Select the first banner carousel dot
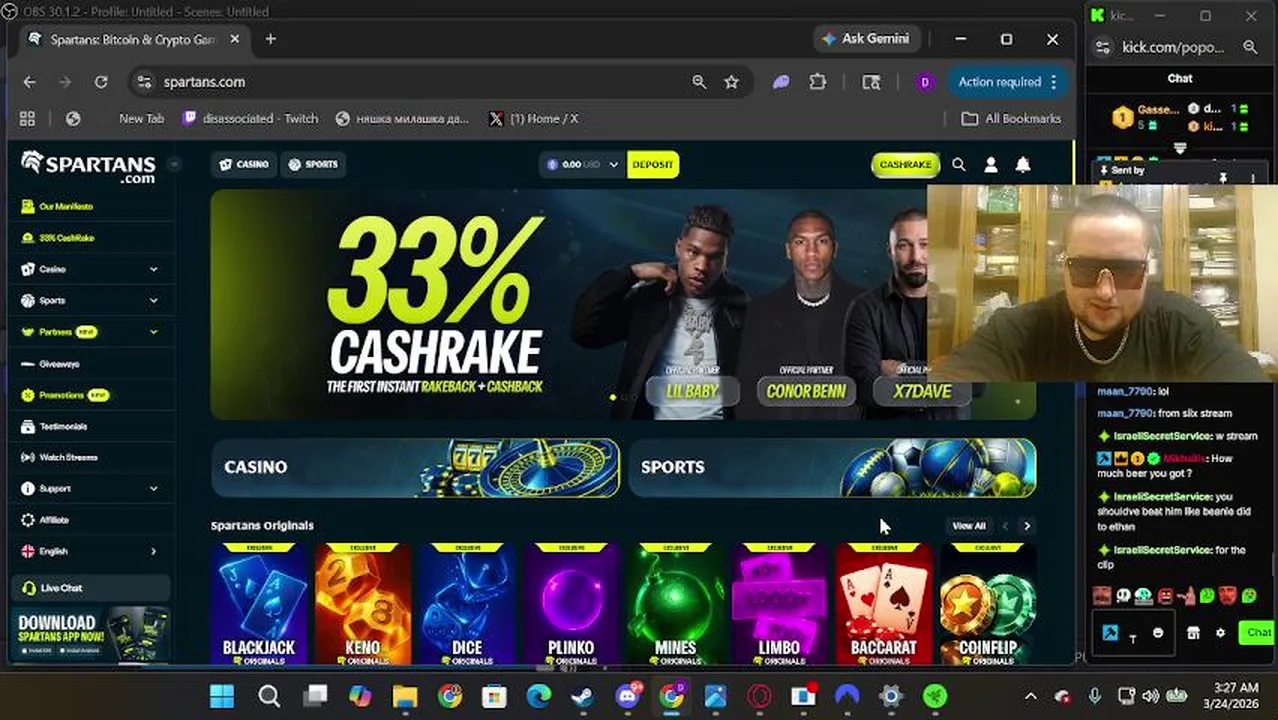Screen dimensions: 1278x720 [613, 398]
